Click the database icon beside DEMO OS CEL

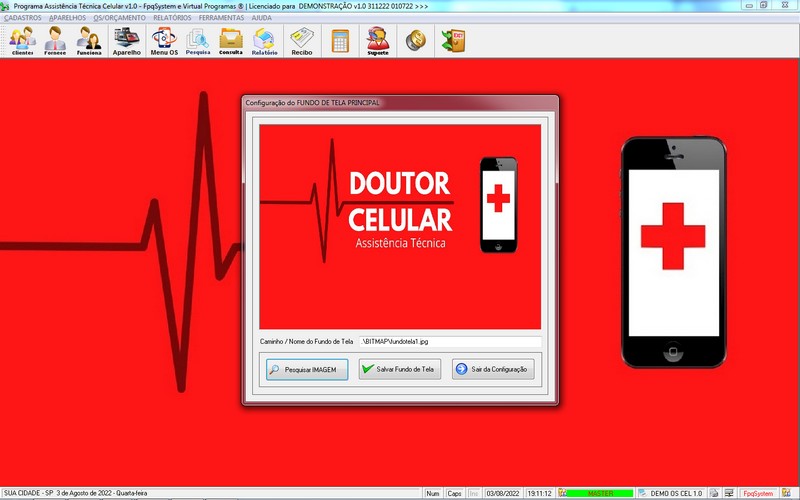(642, 493)
